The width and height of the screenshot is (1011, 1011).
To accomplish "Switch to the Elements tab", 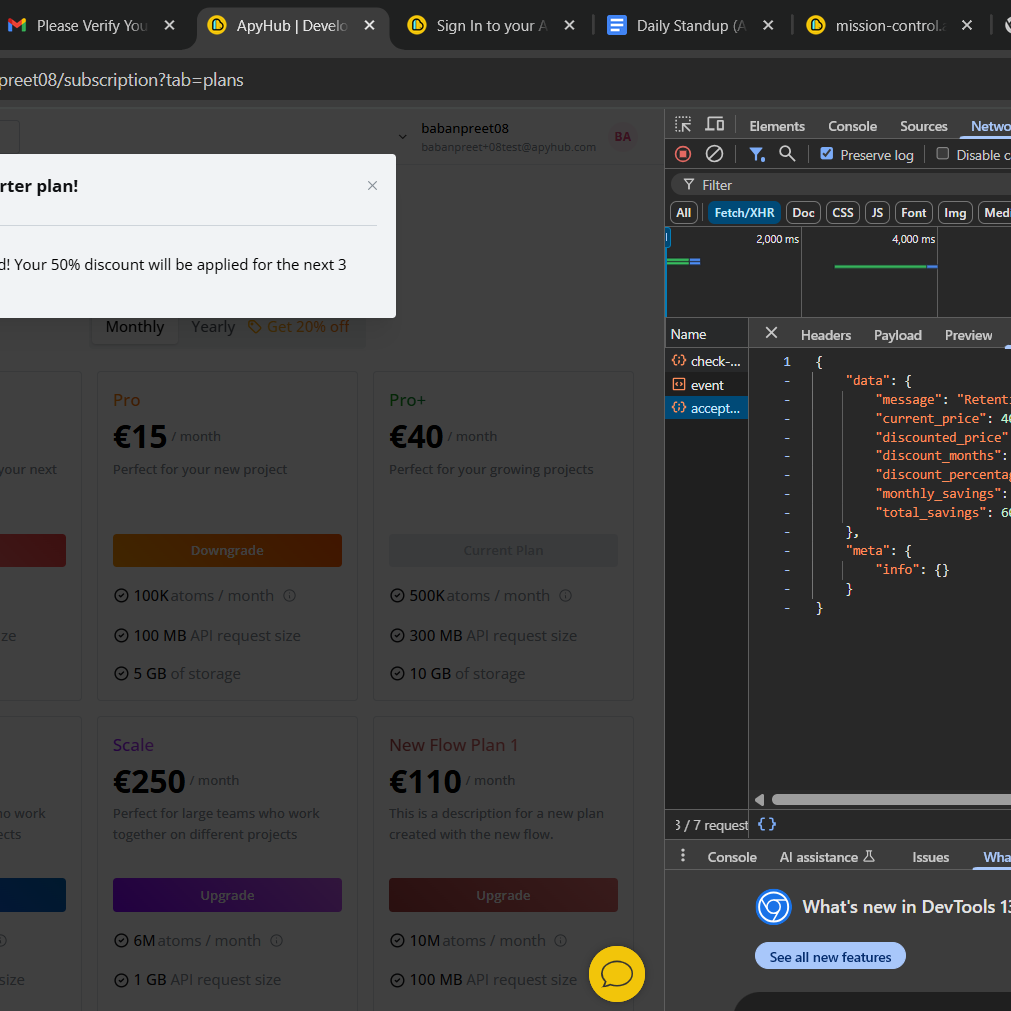I will click(776, 126).
